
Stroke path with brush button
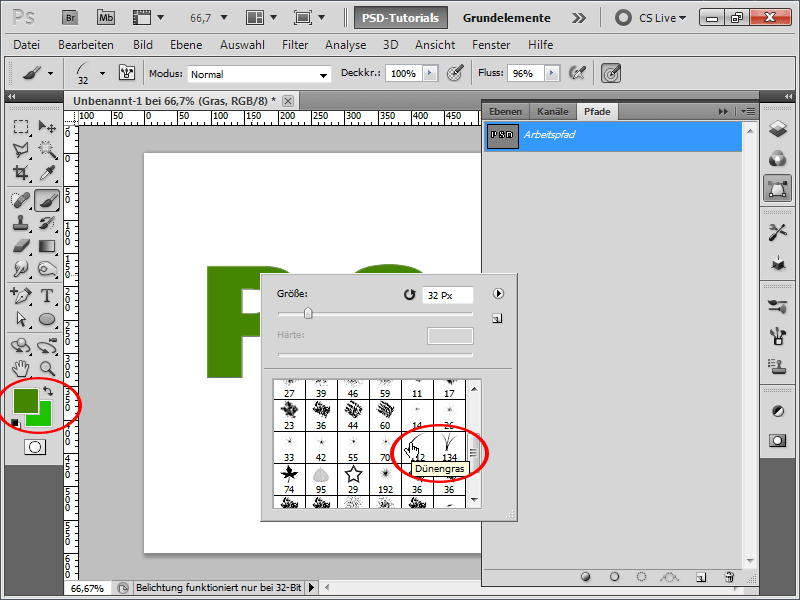tap(614, 577)
